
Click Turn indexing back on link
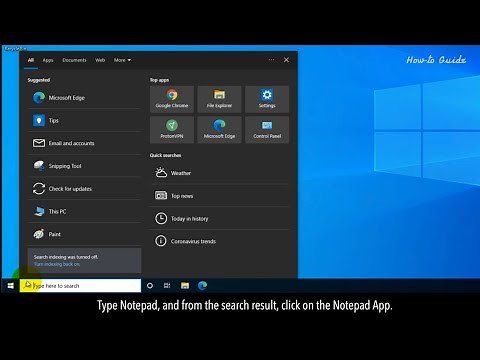57,264
